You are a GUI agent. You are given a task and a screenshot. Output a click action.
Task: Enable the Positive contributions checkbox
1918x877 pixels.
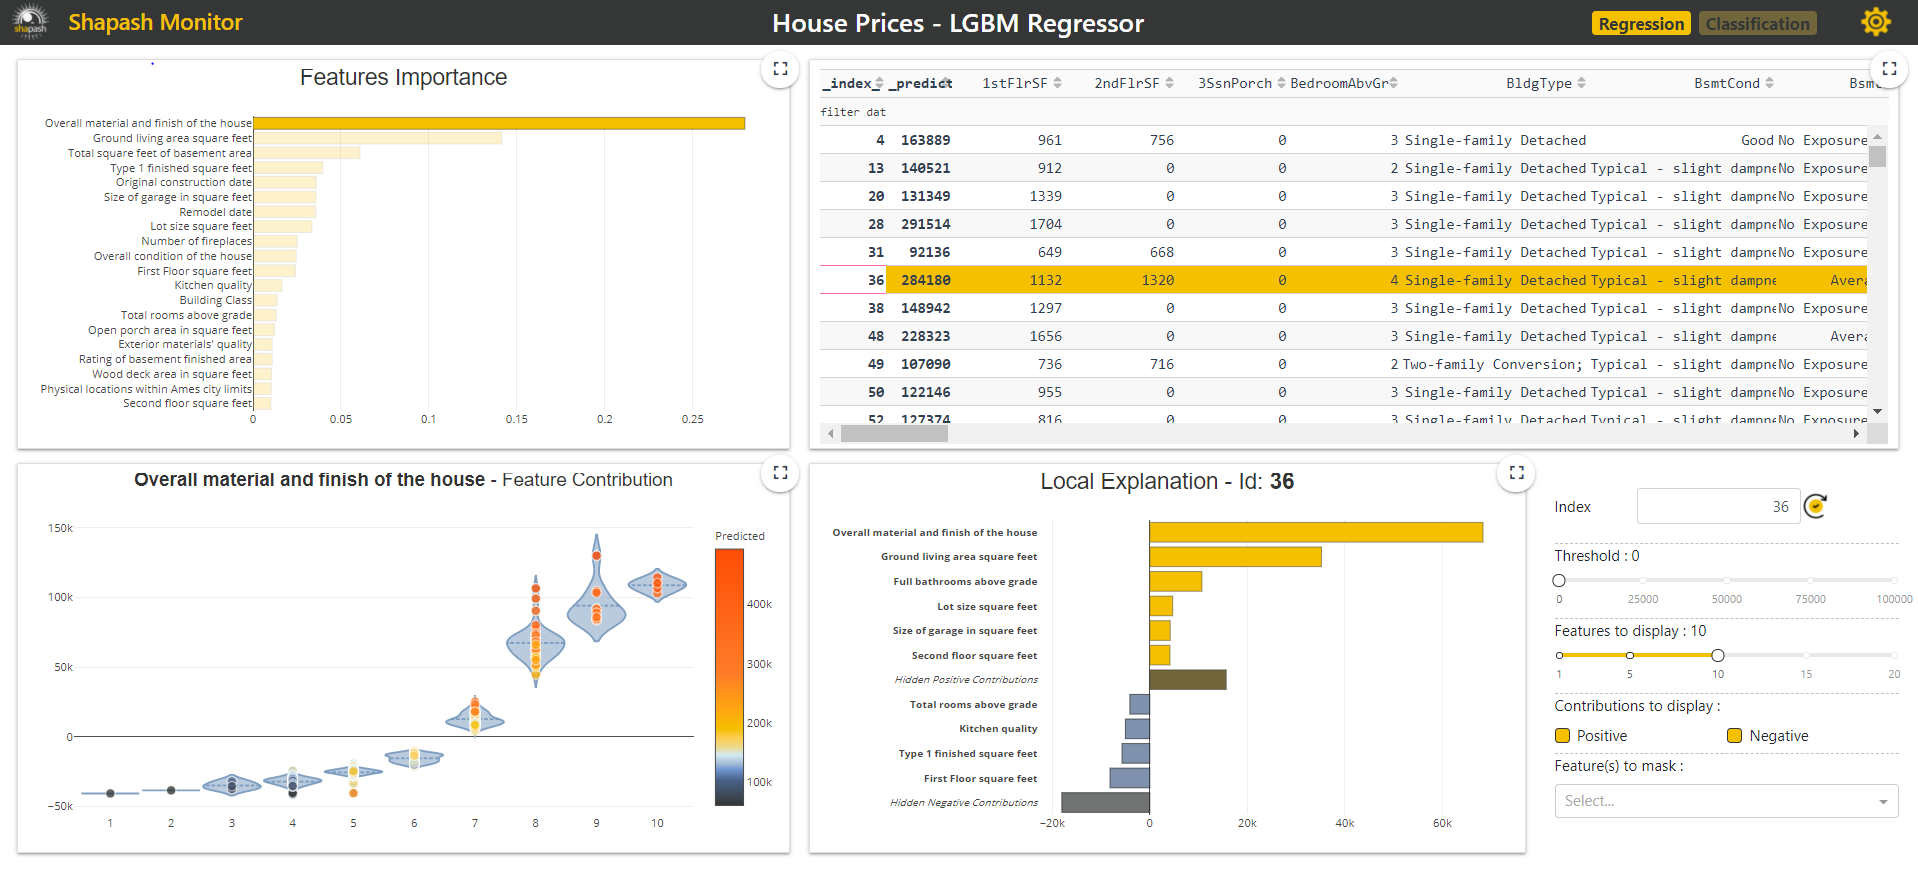[1562, 736]
